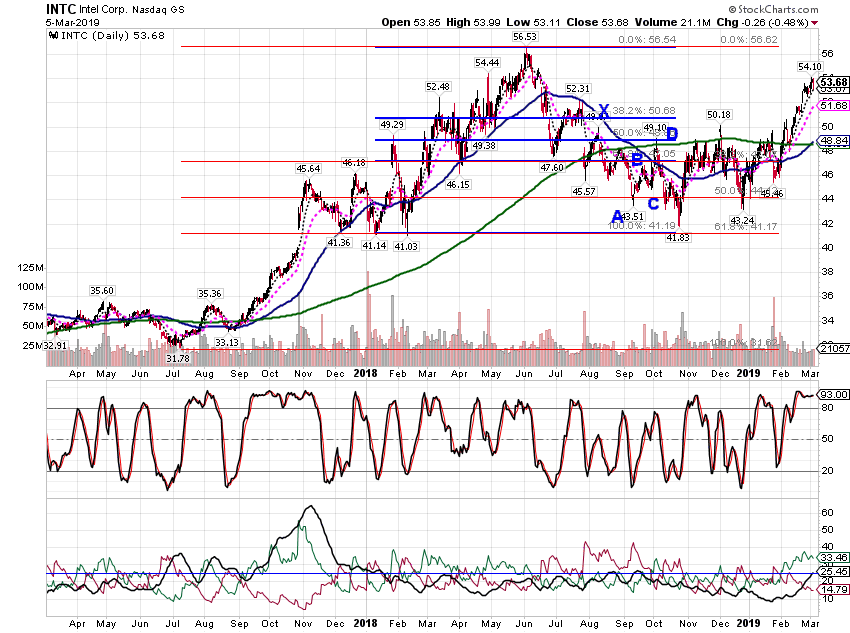The width and height of the screenshot is (850, 633).
Task: Click the 35.60 price annotation
Action: click(102, 291)
